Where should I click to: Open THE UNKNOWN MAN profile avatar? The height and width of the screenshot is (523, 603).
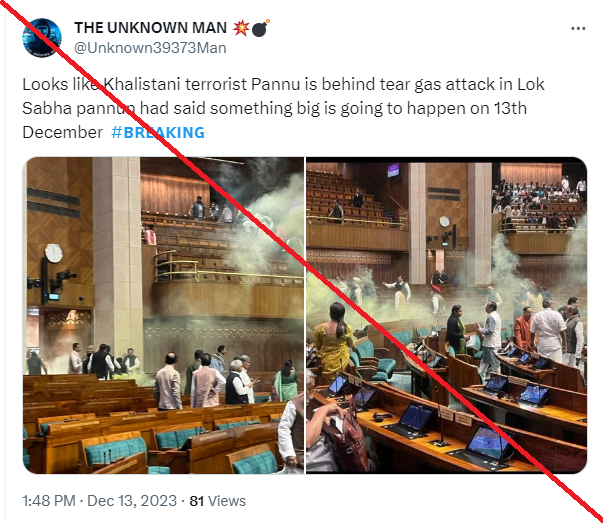tap(42, 38)
